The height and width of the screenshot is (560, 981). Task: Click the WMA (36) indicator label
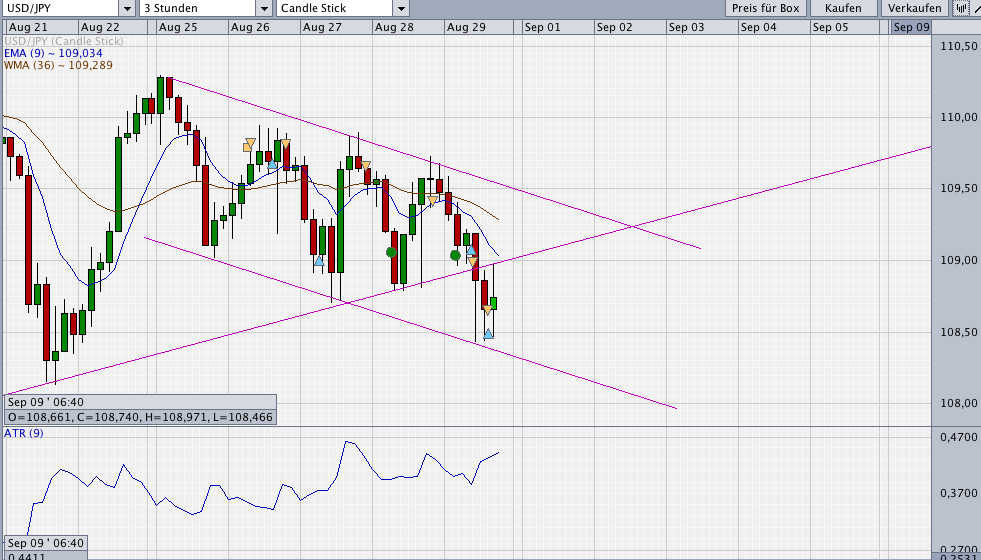click(58, 64)
